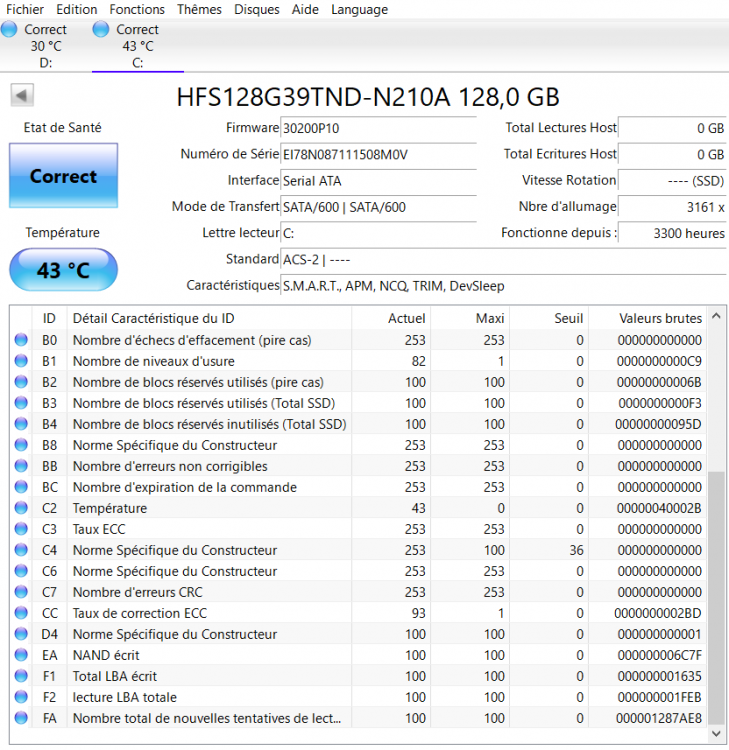Click status orb of row EA NAND écrit
Screen dimensions: 729x750
22,655
